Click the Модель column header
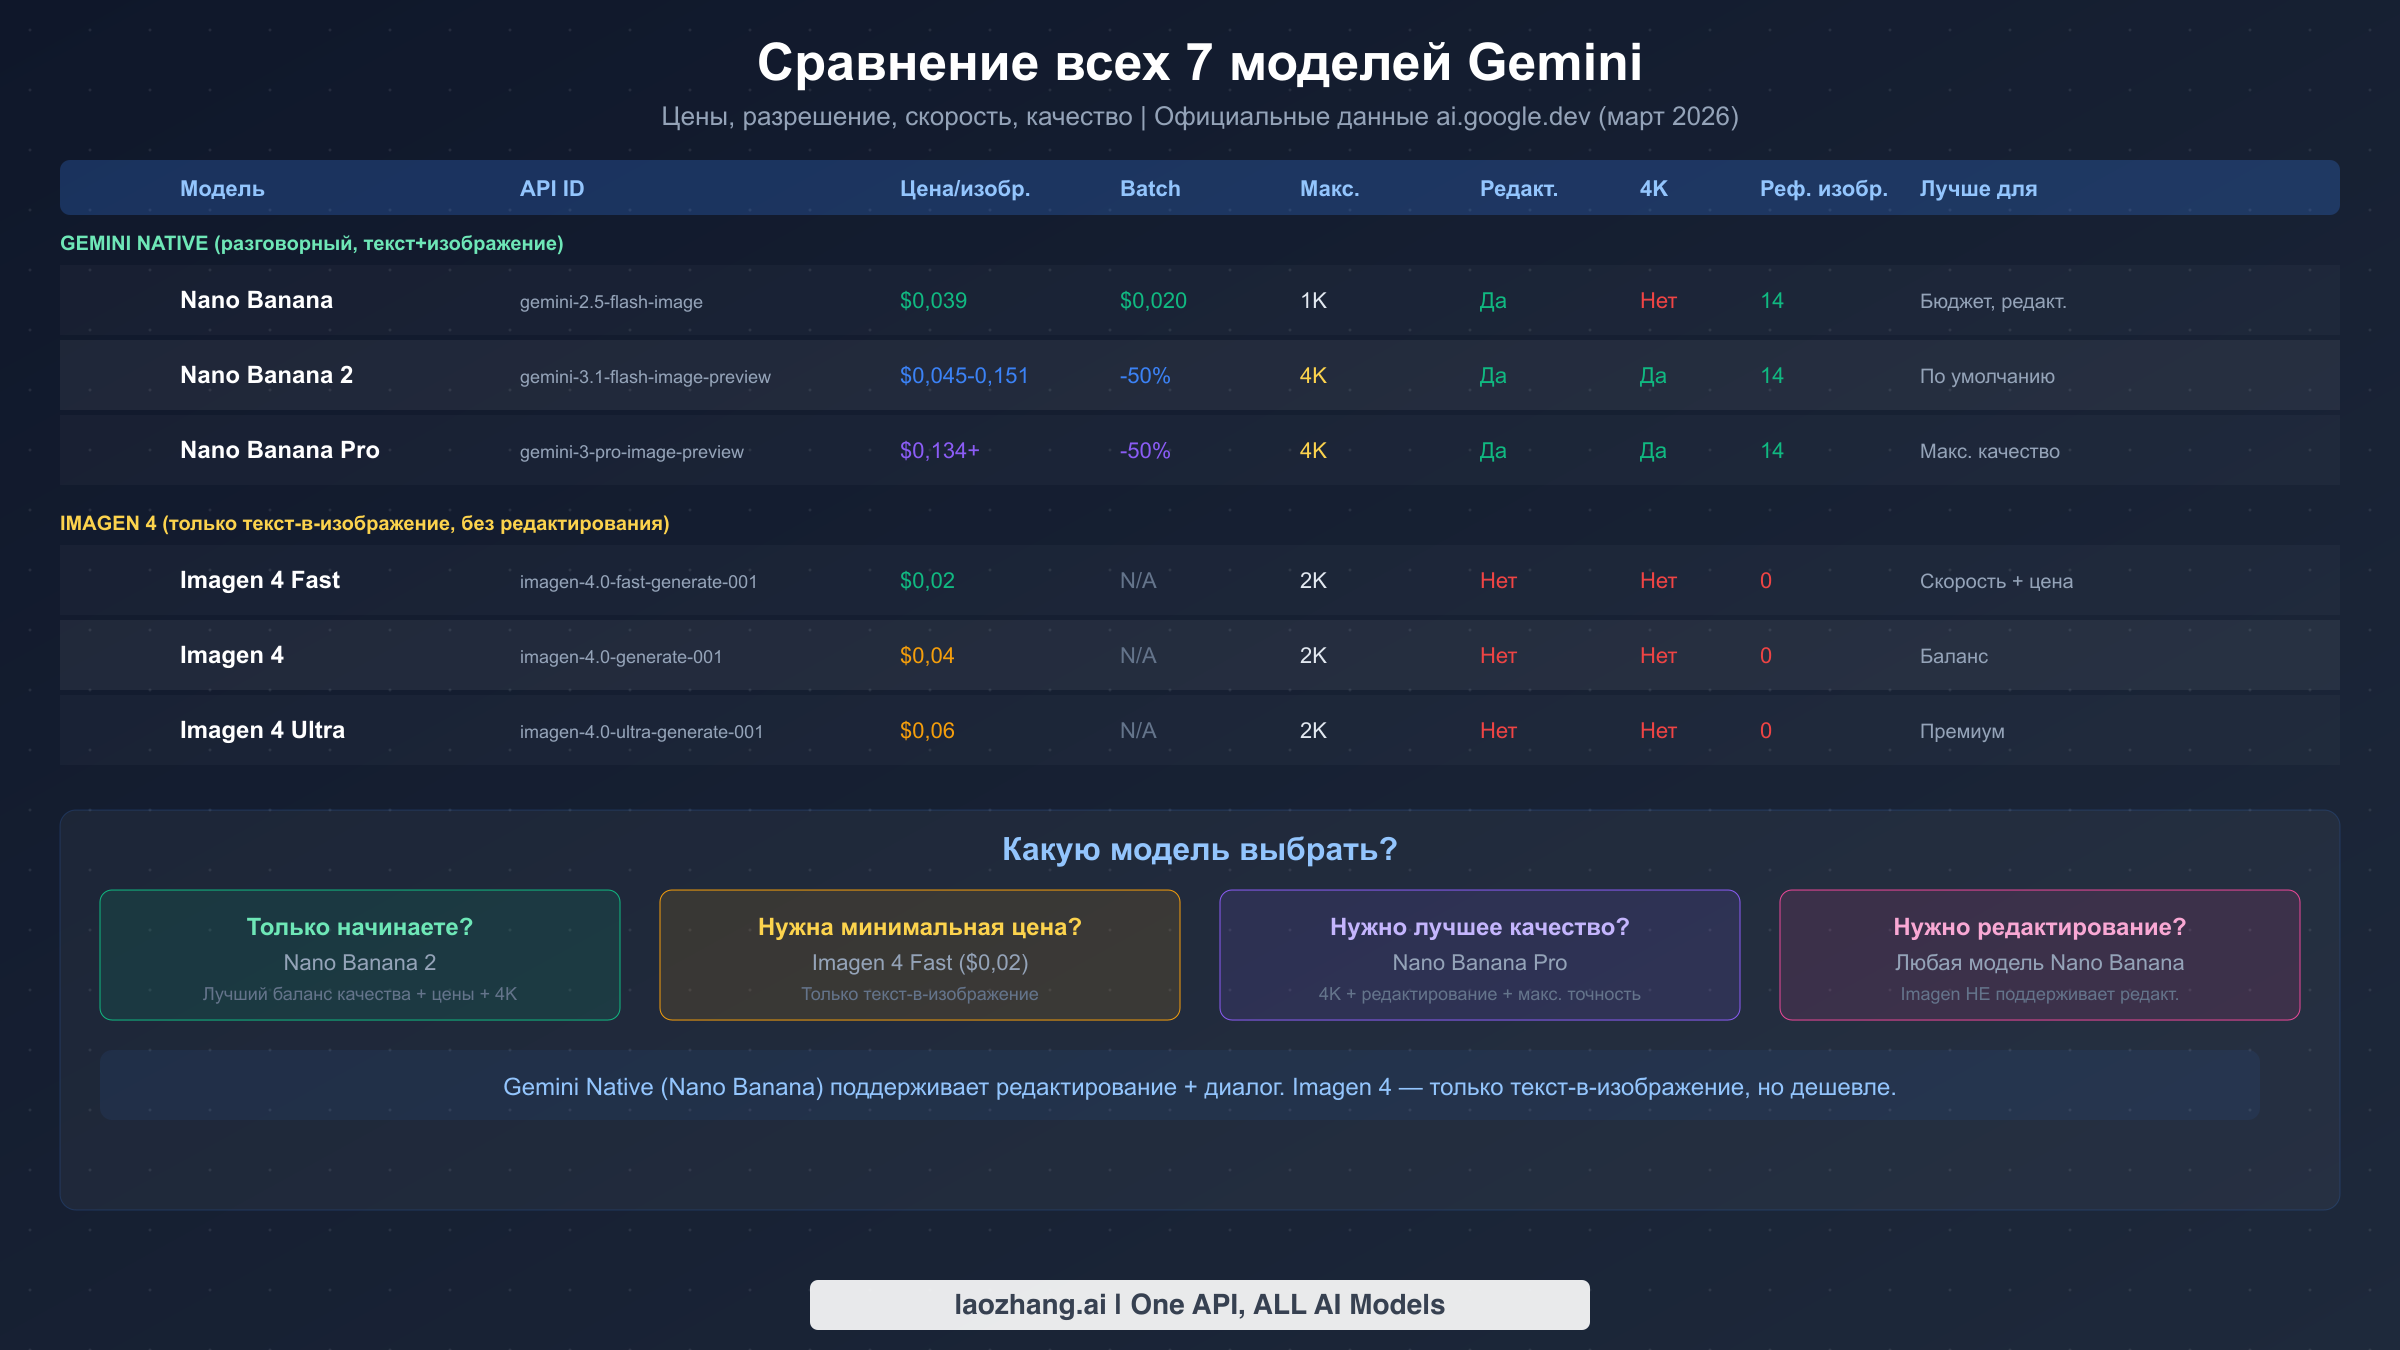This screenshot has height=1350, width=2400. 220,187
